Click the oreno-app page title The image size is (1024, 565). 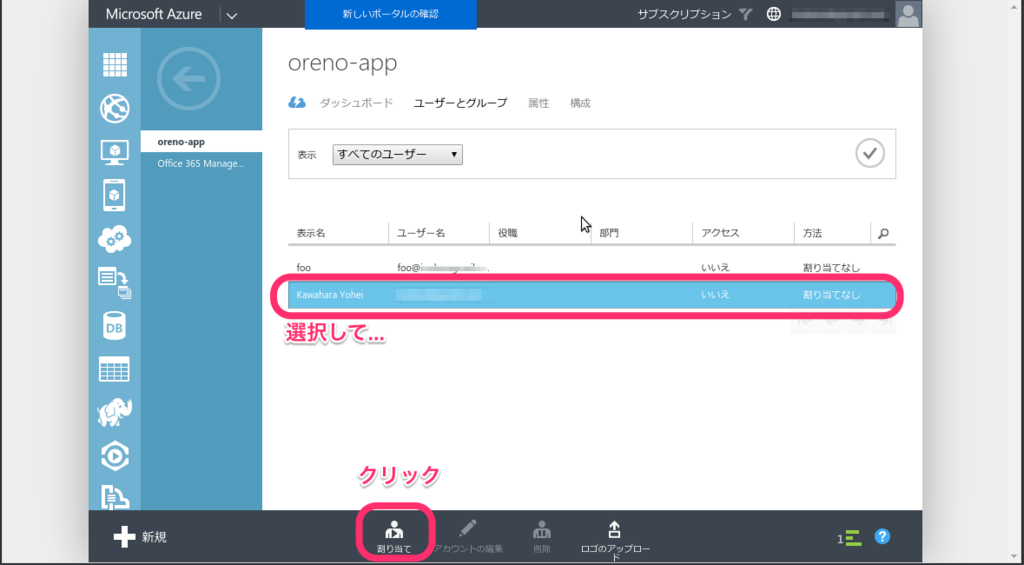click(342, 63)
